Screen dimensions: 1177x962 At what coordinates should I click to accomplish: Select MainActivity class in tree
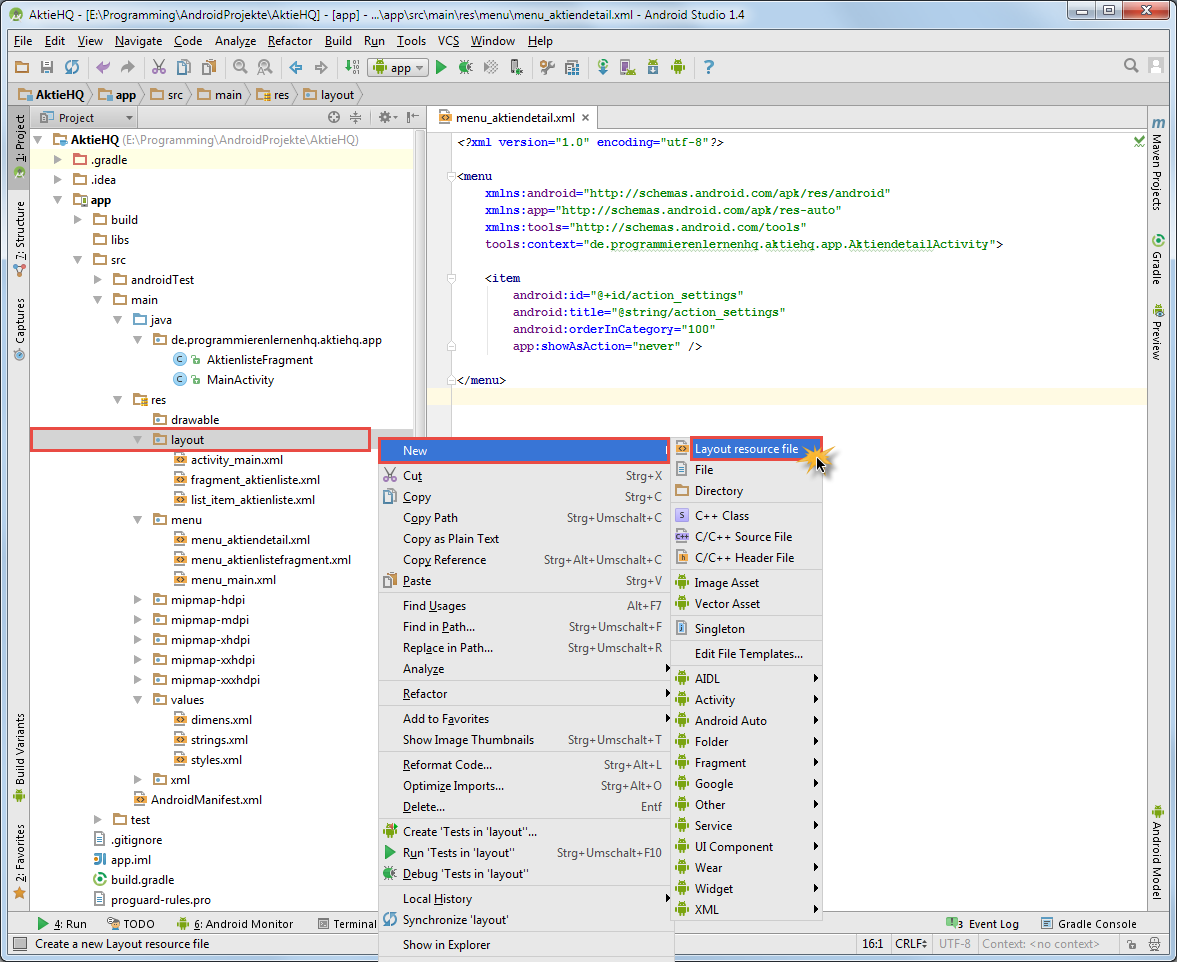click(x=240, y=380)
